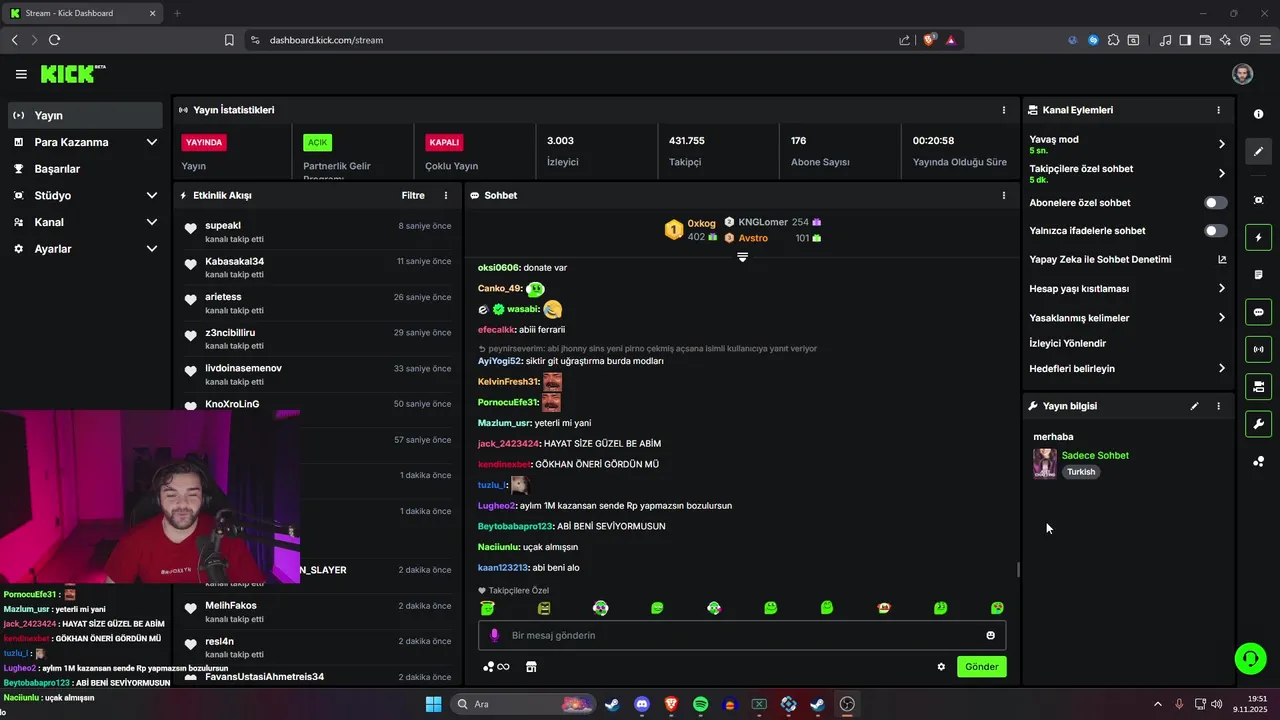
Task: Click the Sadece Sohbet category link
Action: click(x=1095, y=456)
